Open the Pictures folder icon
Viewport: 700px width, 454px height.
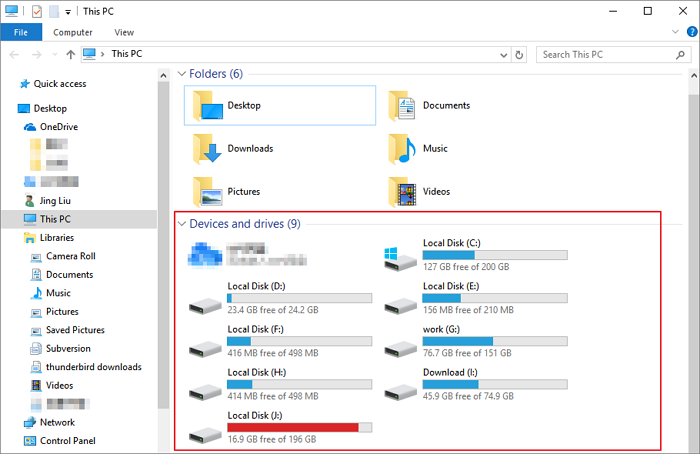(206, 191)
